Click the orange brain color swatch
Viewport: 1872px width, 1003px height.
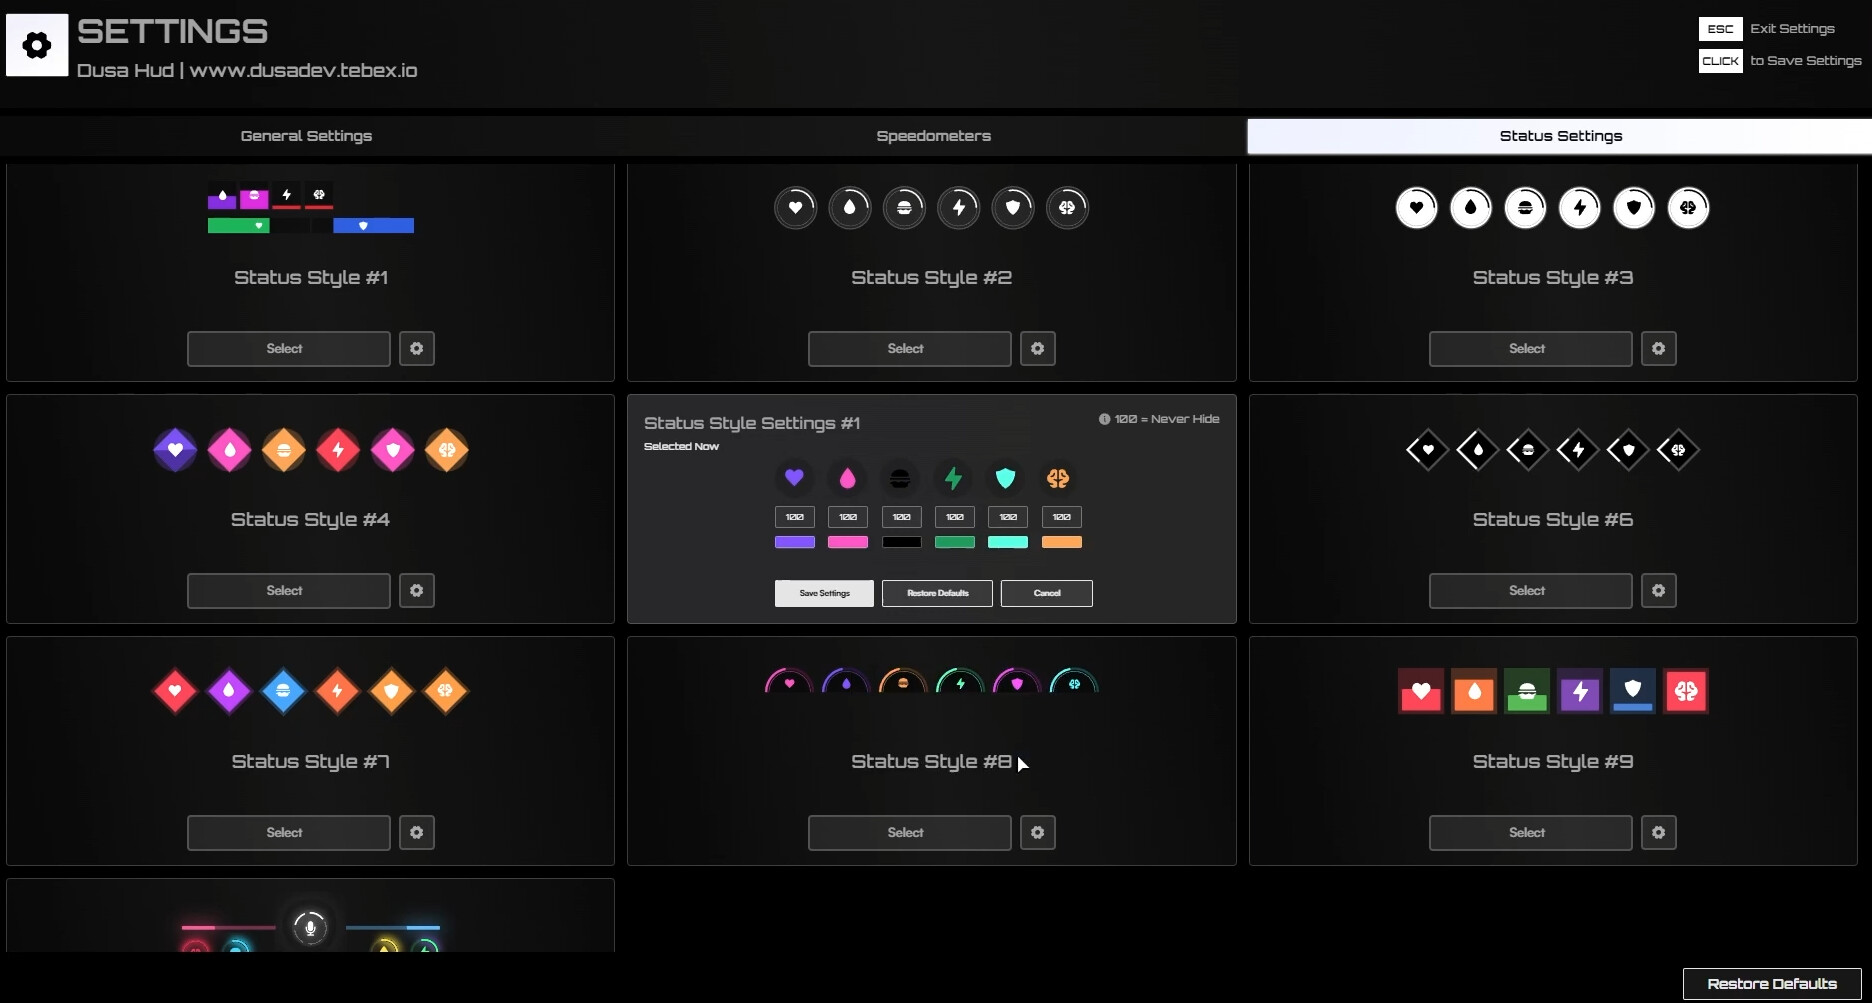pos(1062,542)
